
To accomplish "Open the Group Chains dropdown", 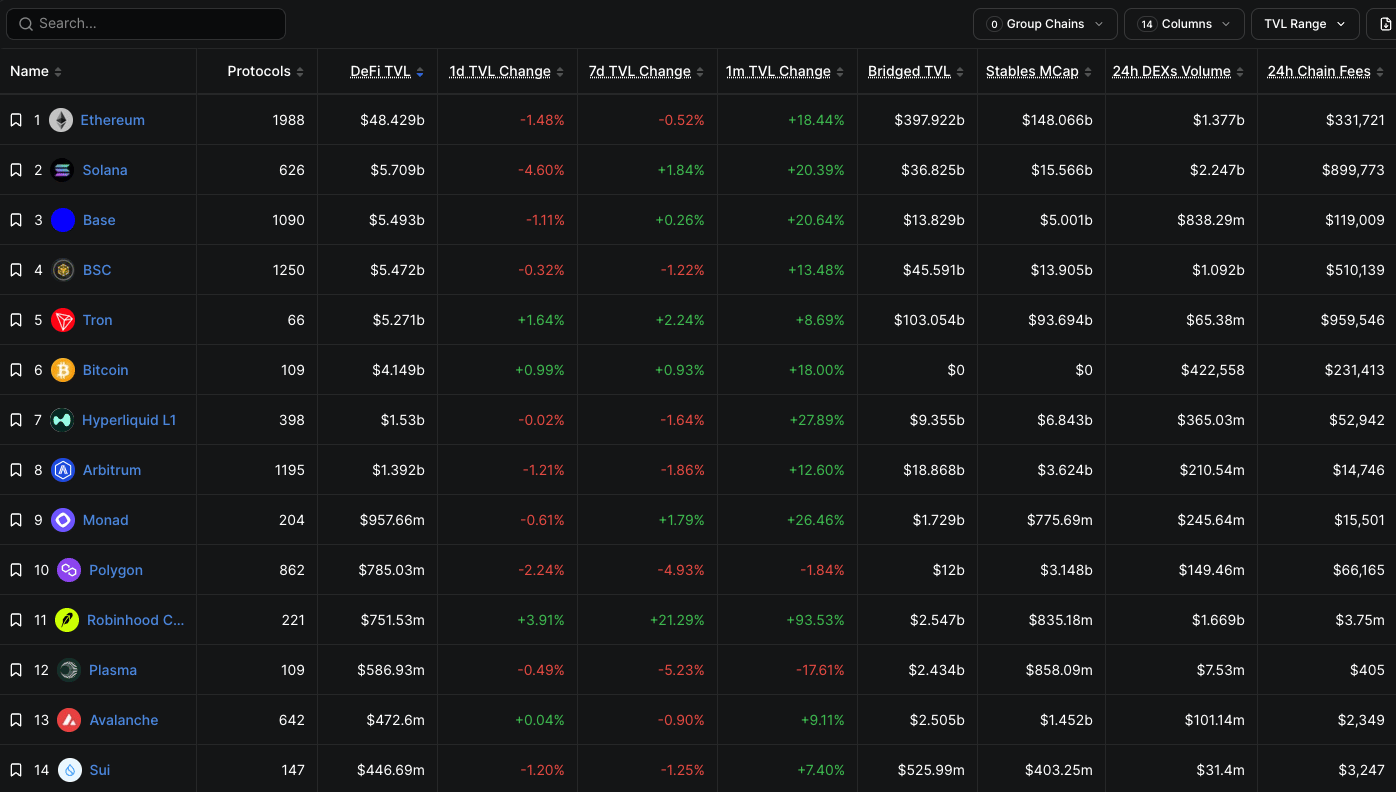I will click(1045, 24).
